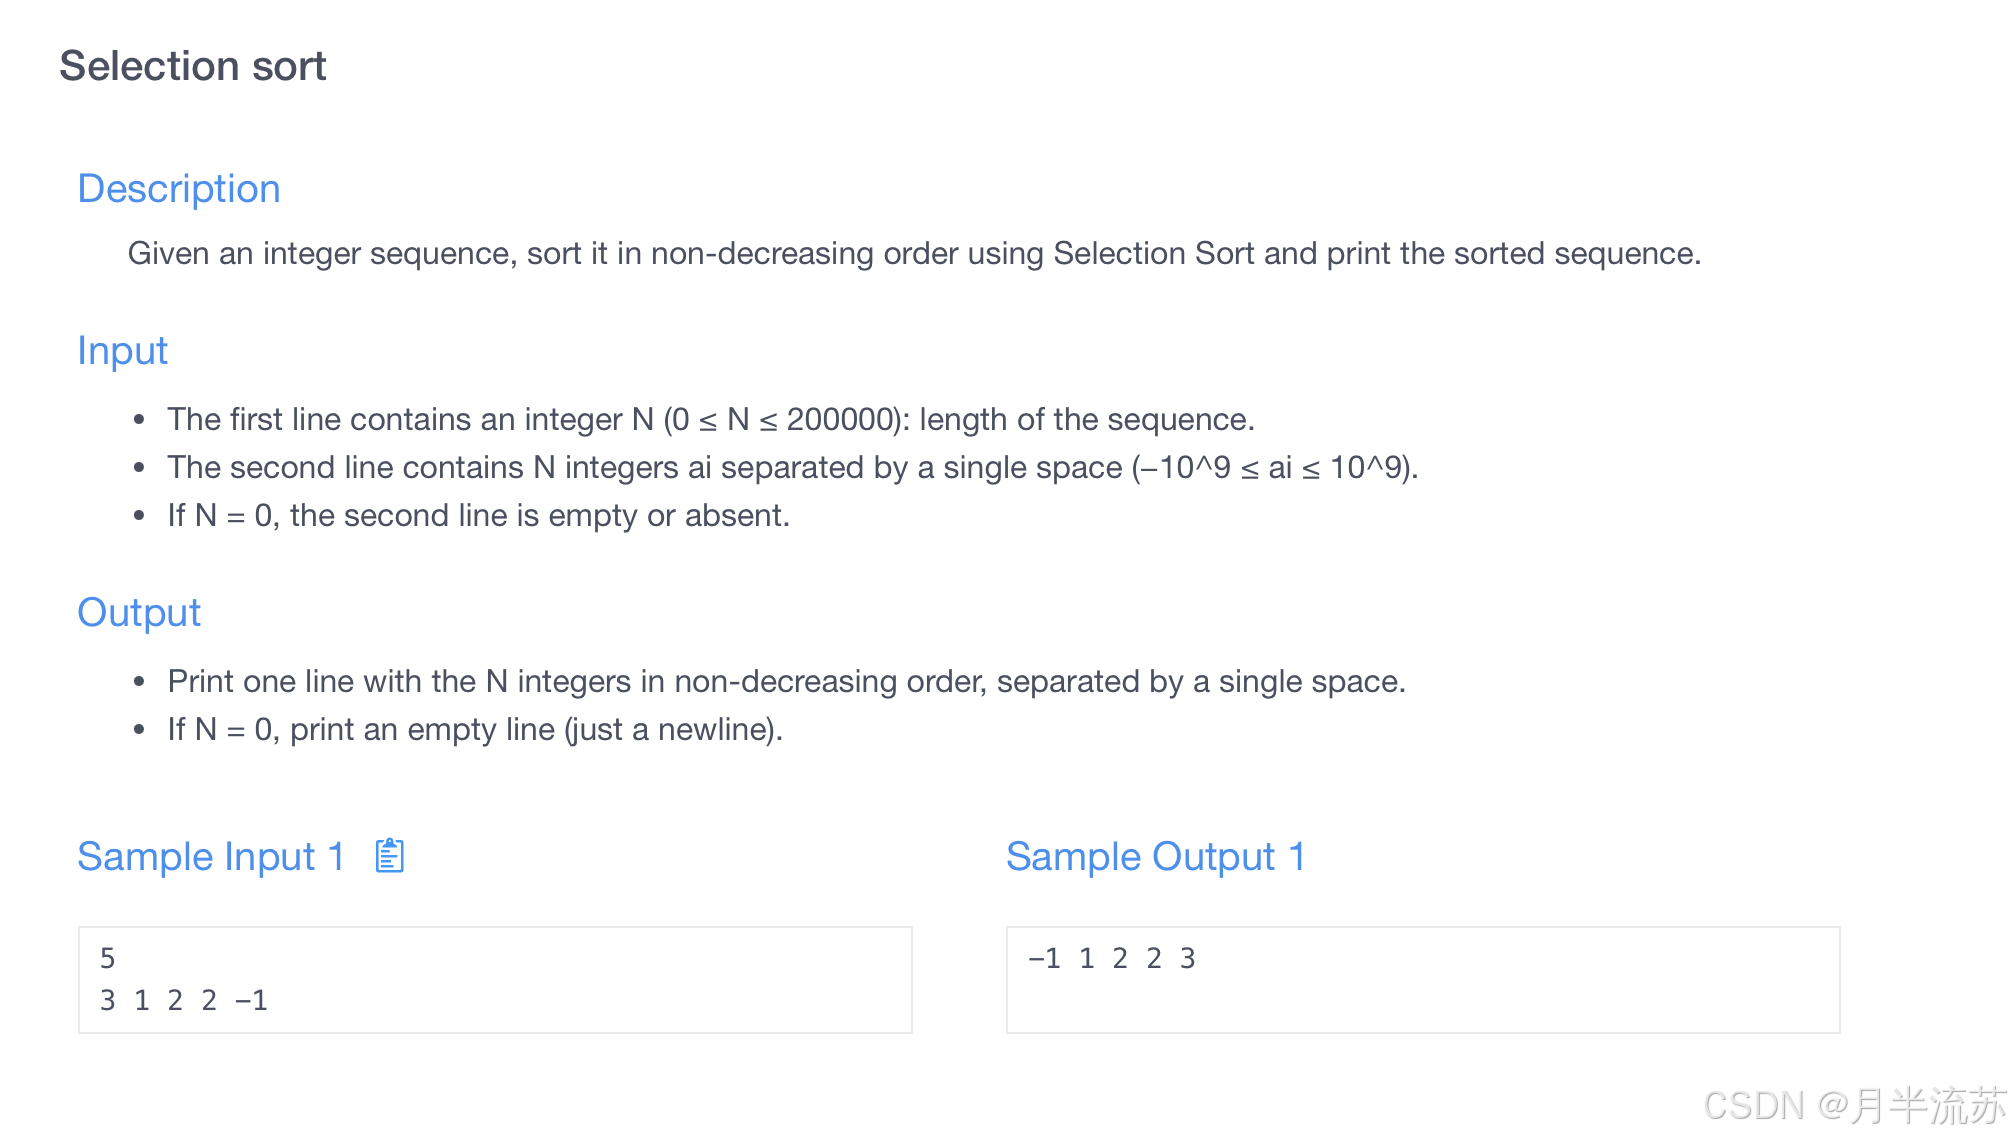
Task: Click inside the Sample Input 1 box
Action: click(x=495, y=980)
